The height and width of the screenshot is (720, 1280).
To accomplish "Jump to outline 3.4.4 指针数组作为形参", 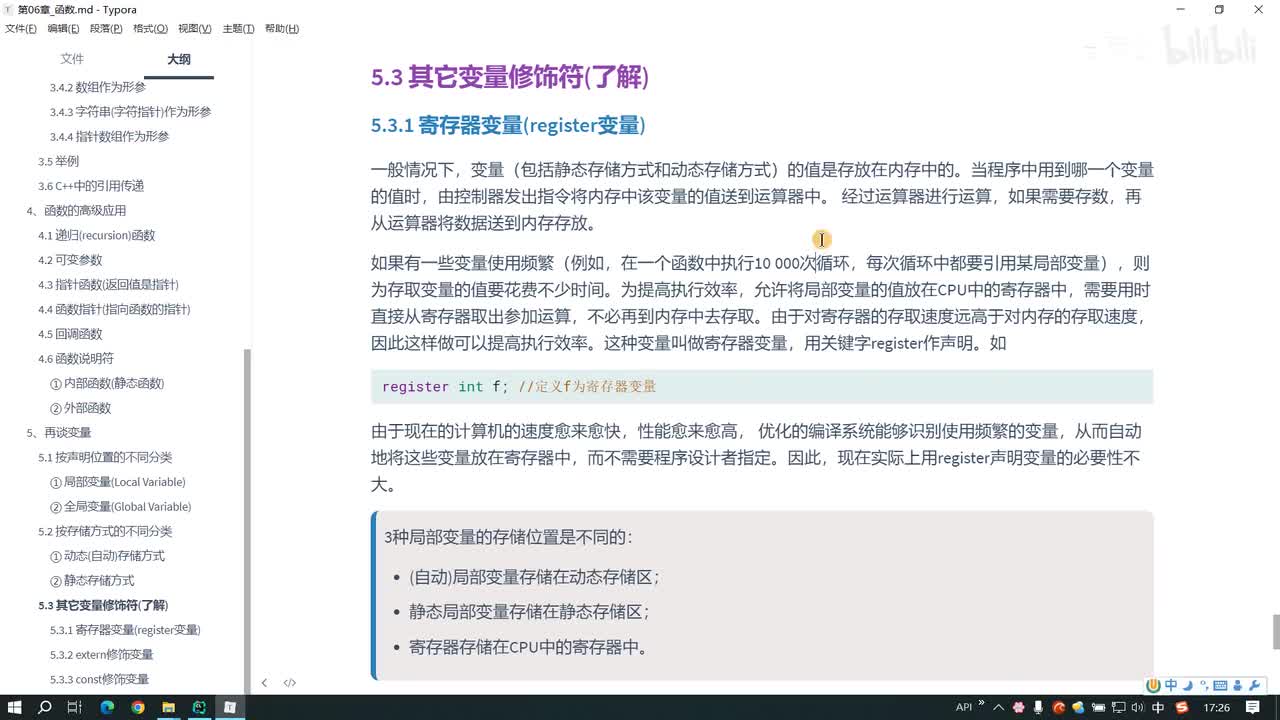I will tap(109, 136).
